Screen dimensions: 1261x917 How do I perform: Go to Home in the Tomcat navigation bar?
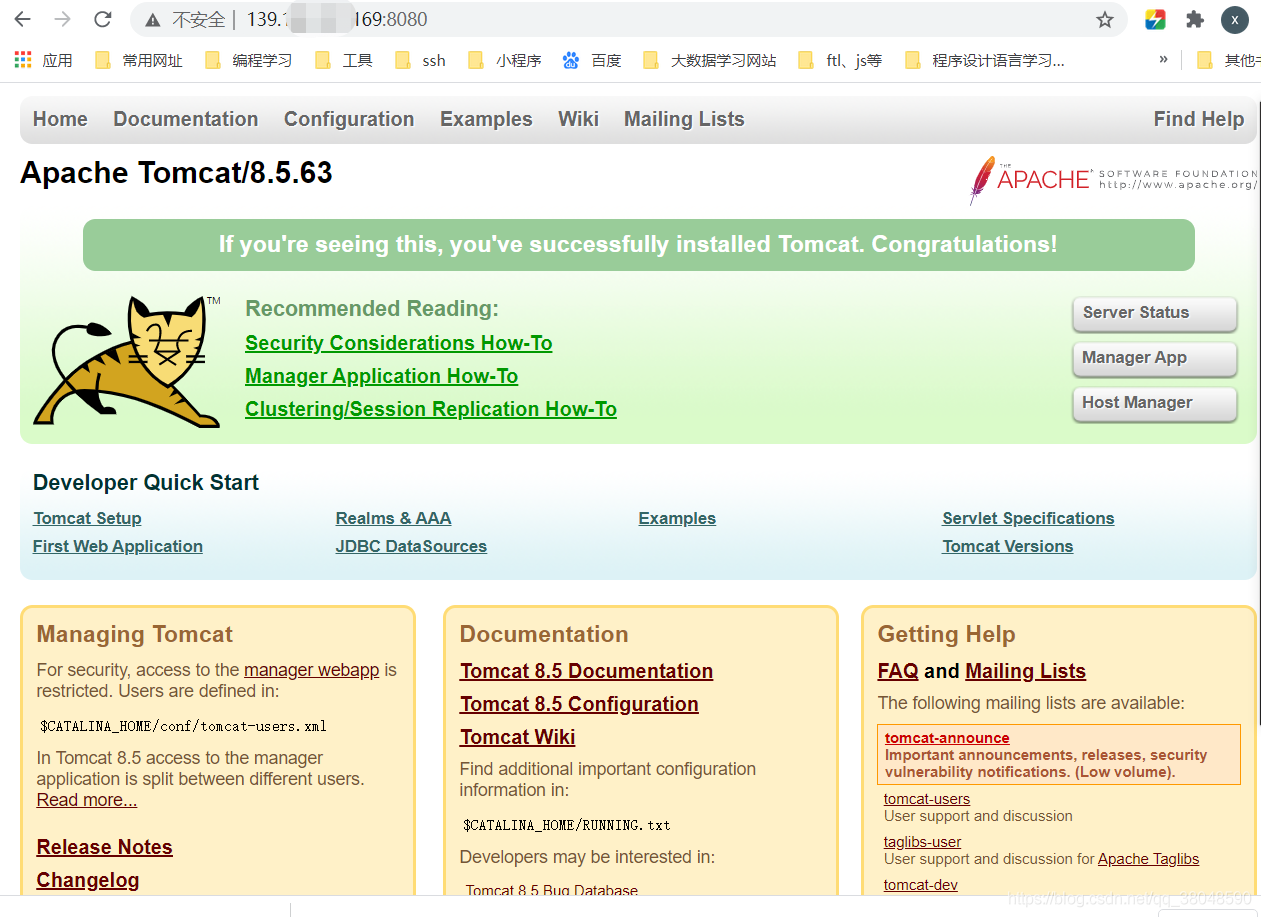pos(60,119)
